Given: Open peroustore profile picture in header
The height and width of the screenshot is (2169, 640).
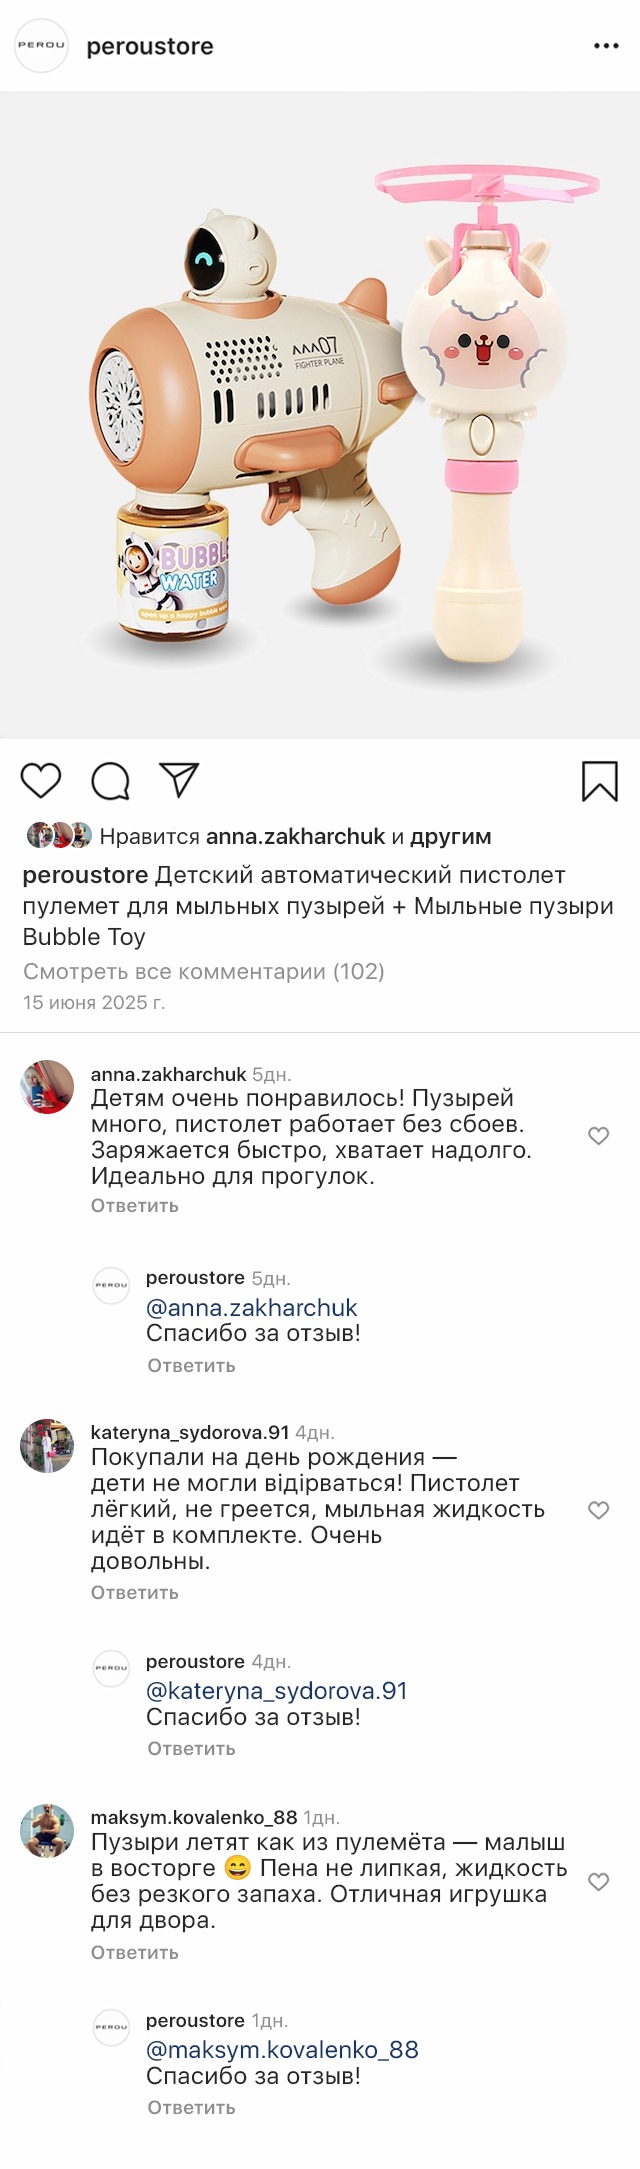Looking at the screenshot, I should click(x=41, y=46).
